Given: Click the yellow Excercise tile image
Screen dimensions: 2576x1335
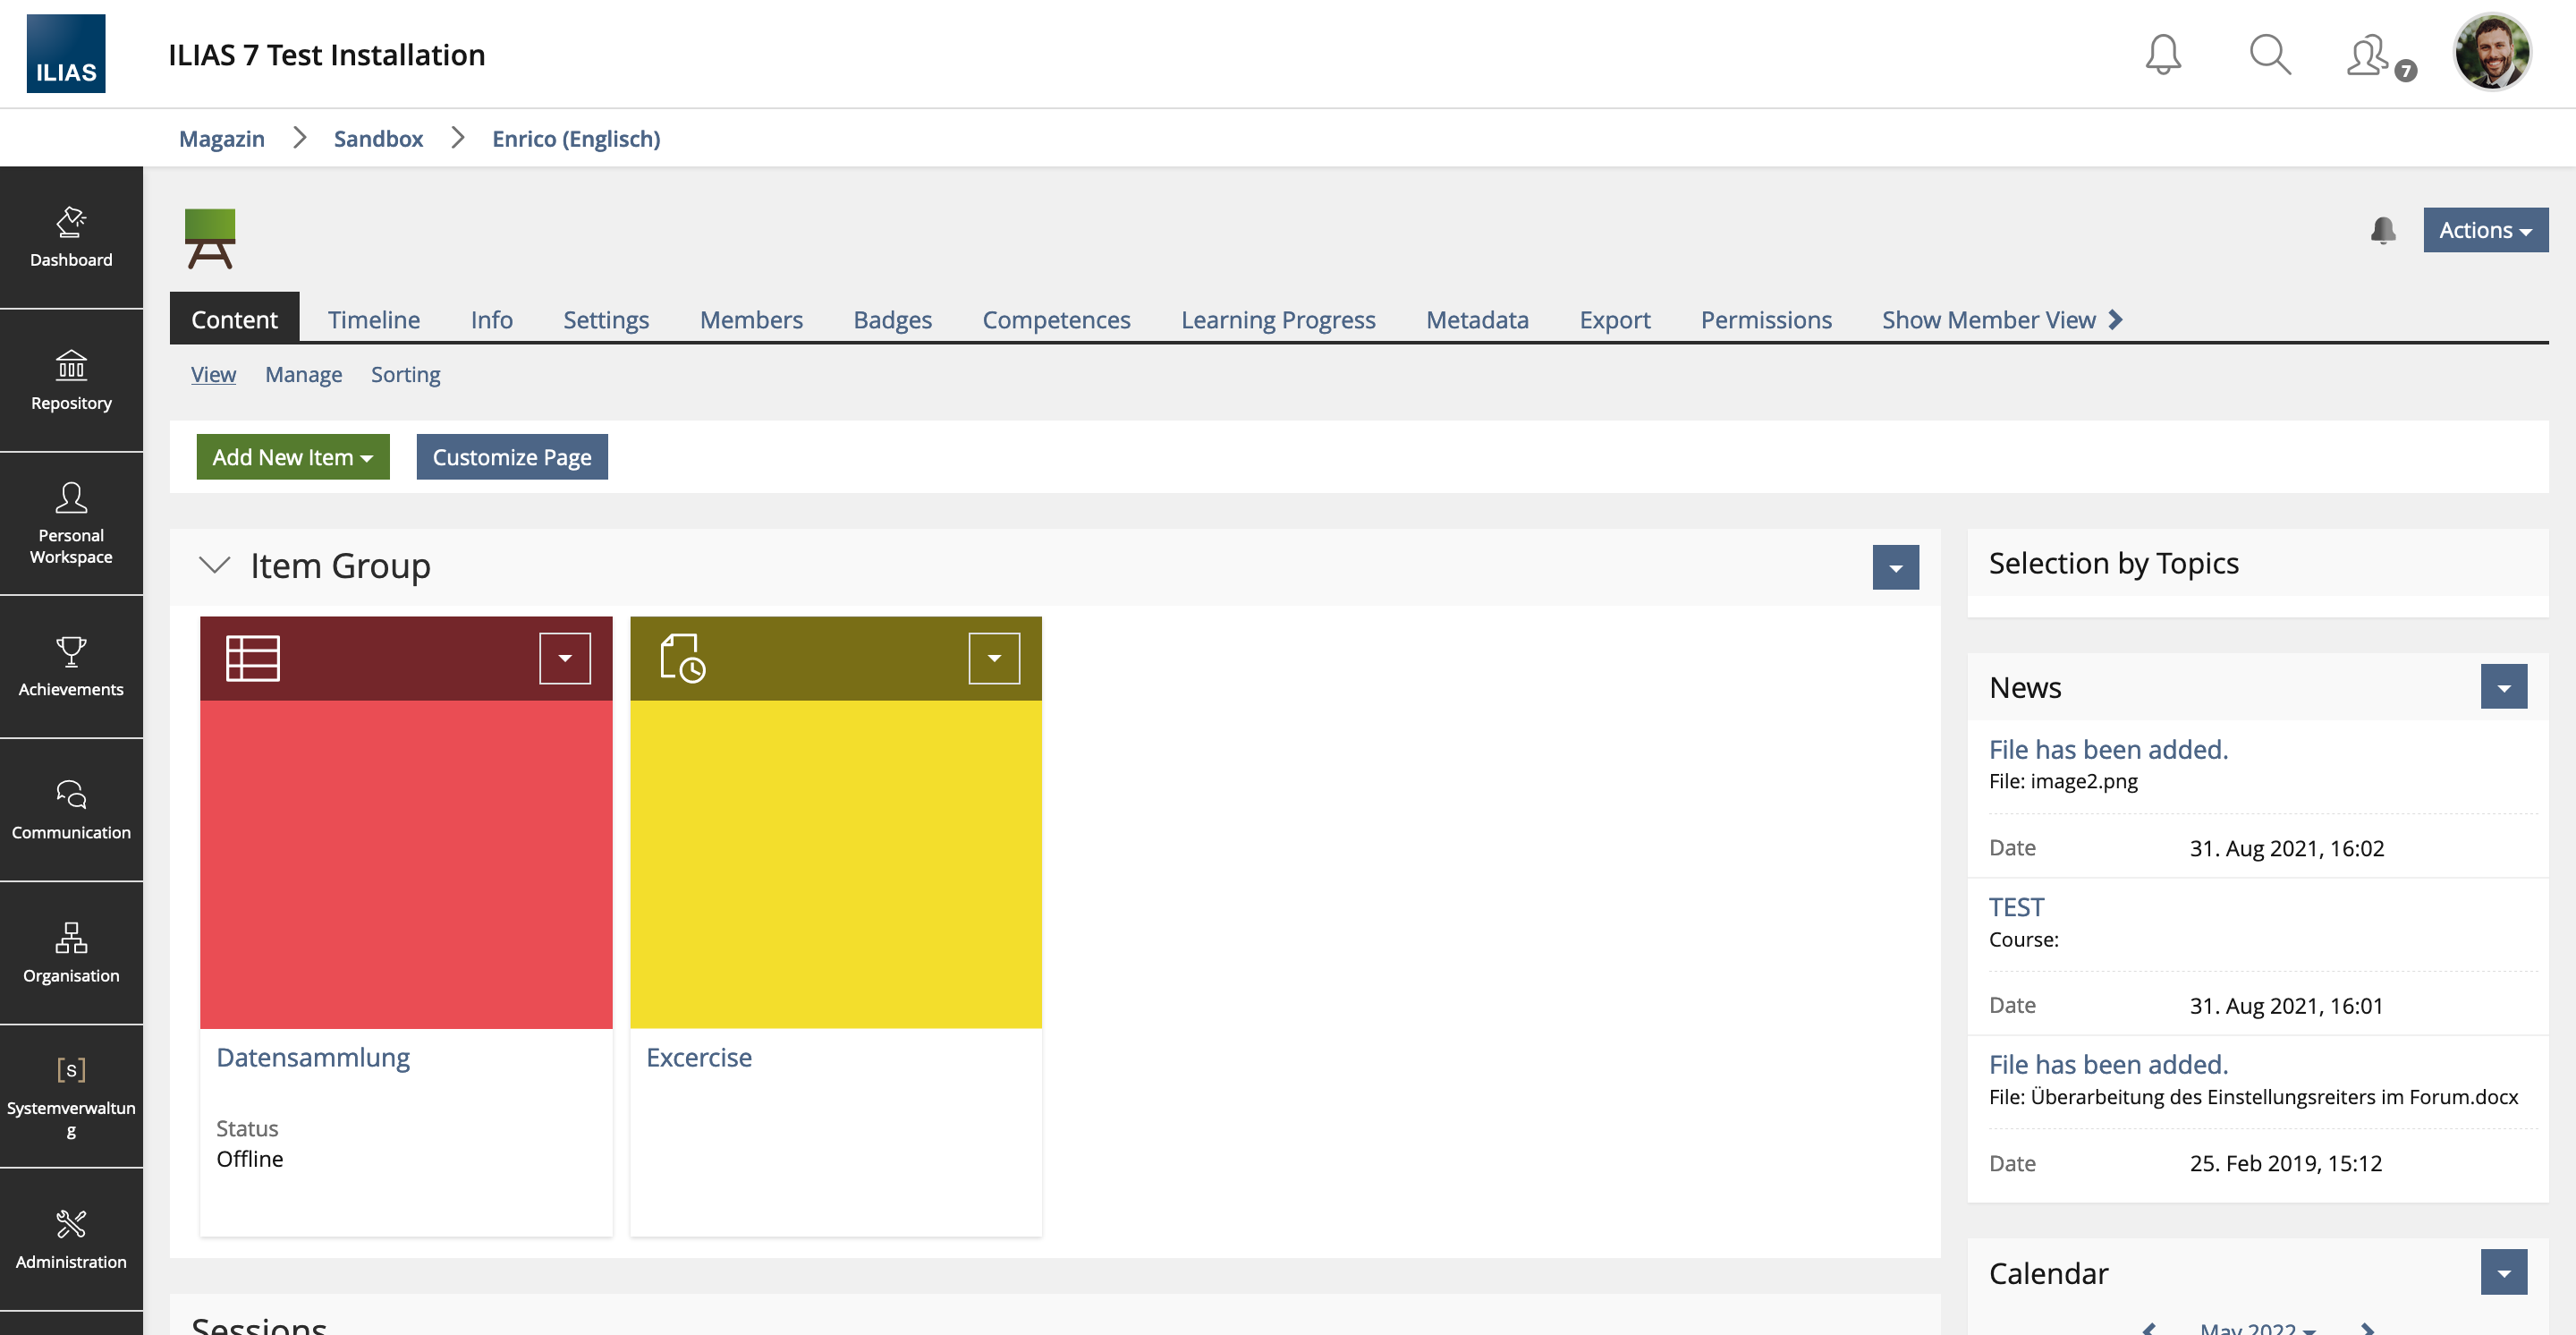Looking at the screenshot, I should coord(835,863).
